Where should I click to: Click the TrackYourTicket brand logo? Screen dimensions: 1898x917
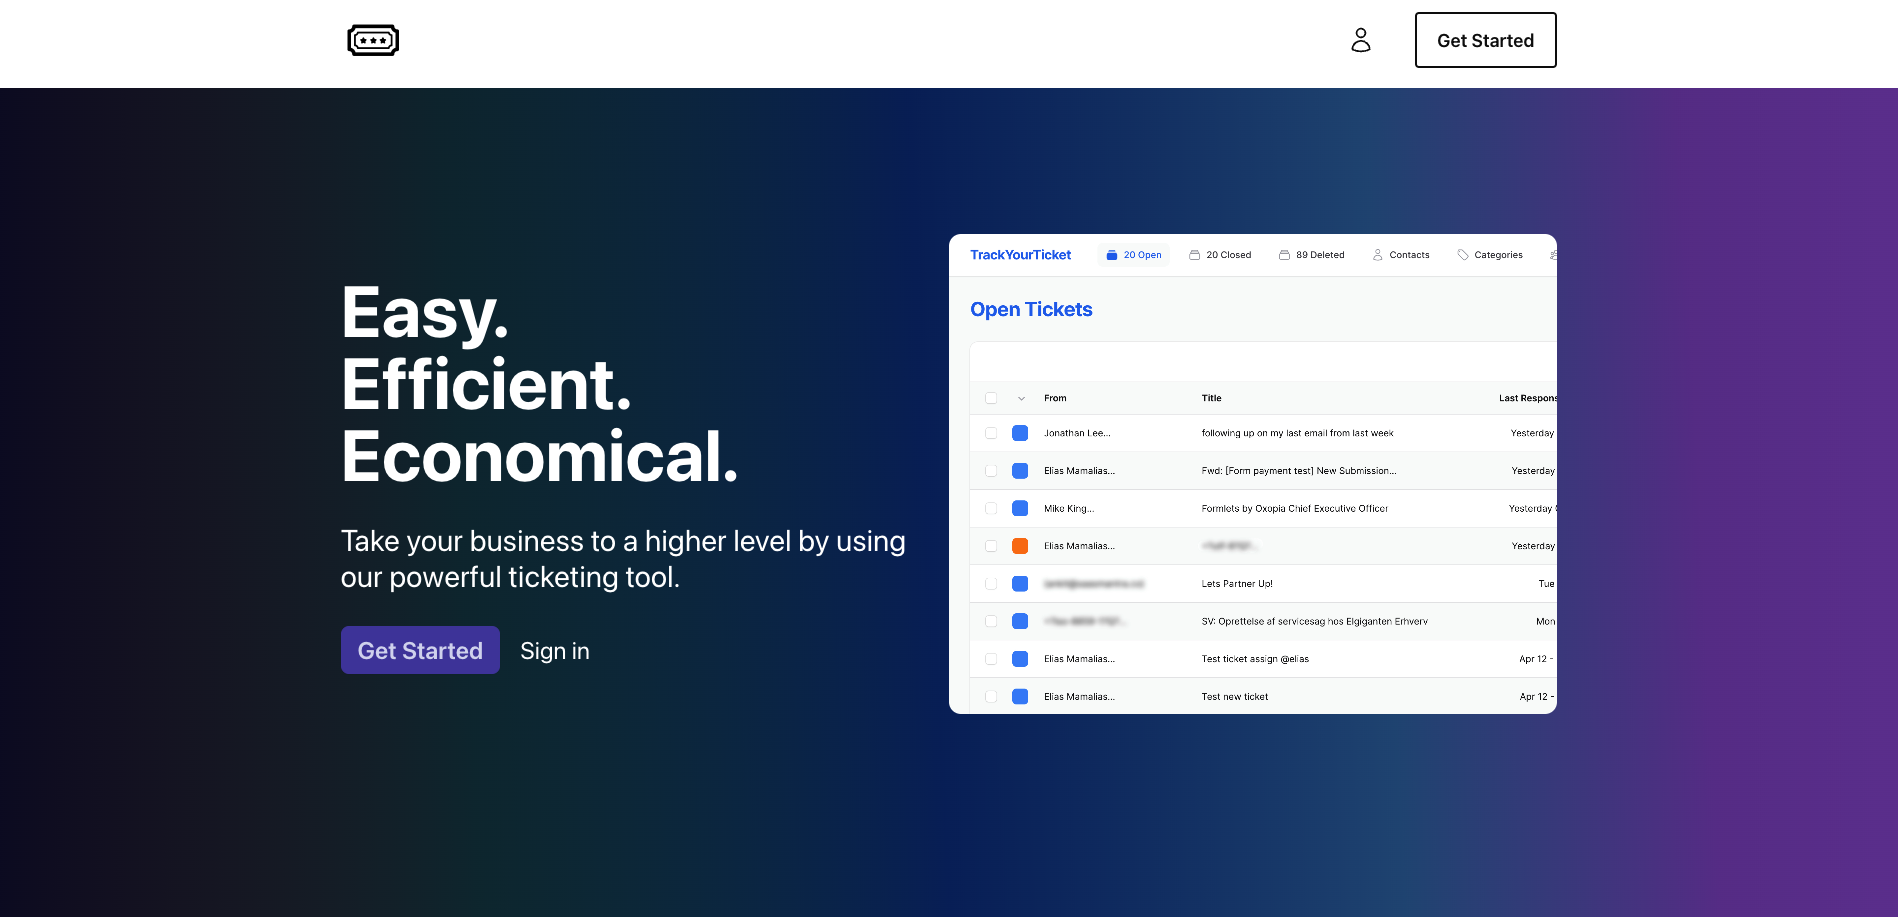(x=1020, y=255)
